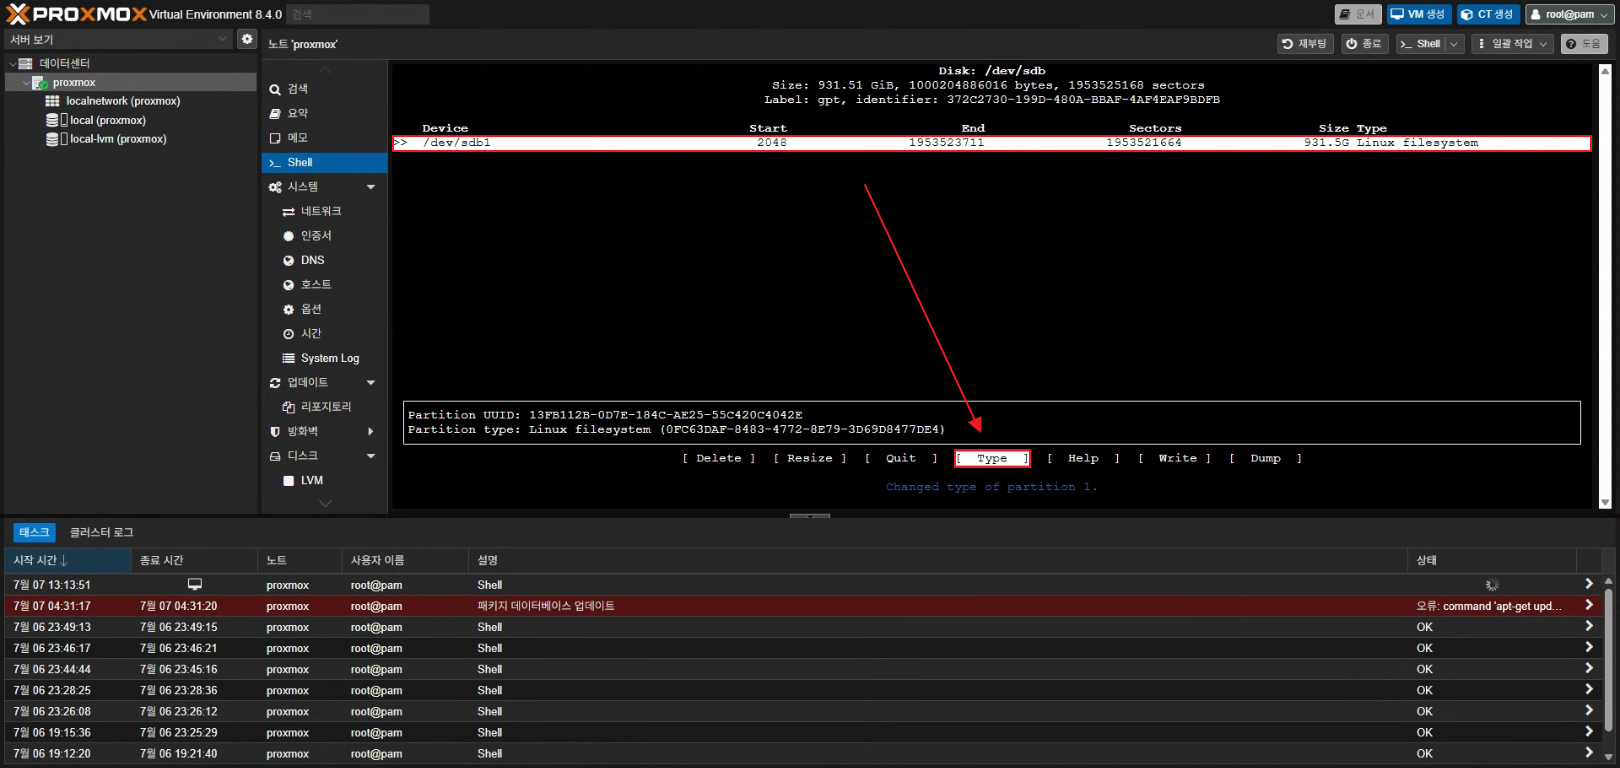
Task: Collapse 업데이트 section arrow
Action: pyautogui.click(x=371, y=383)
